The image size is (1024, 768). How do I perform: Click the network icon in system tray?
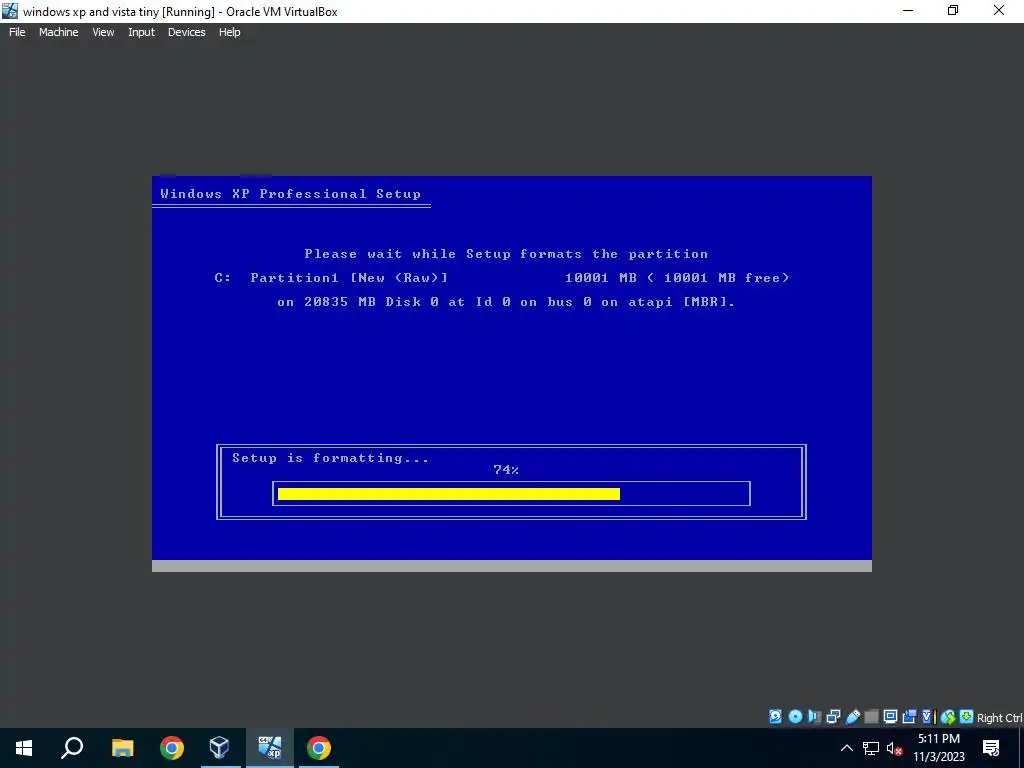871,748
